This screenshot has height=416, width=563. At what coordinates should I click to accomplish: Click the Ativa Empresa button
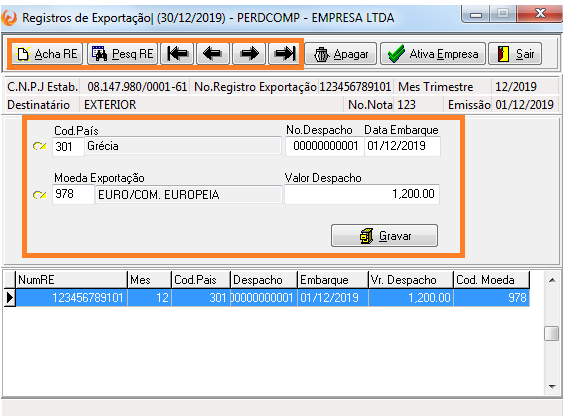(x=433, y=54)
